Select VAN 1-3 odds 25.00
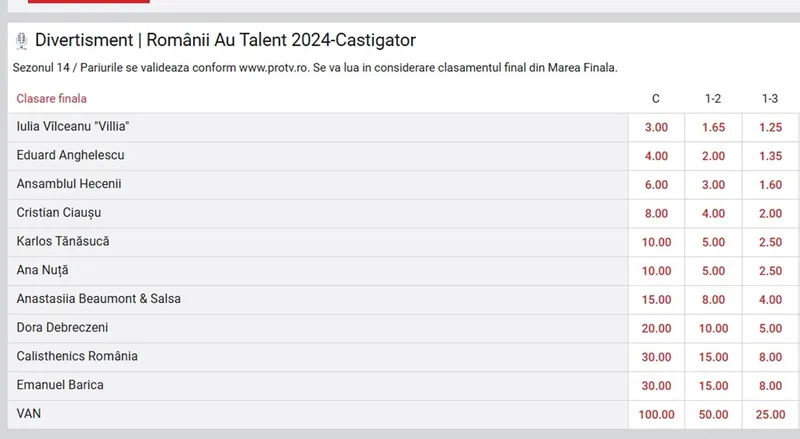 click(x=770, y=414)
